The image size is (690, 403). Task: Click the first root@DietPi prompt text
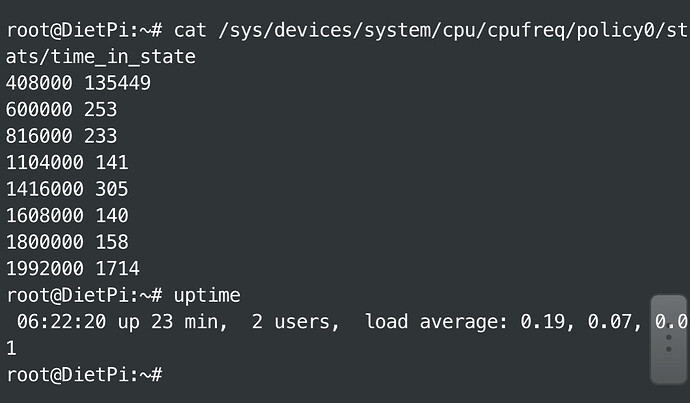coord(84,30)
